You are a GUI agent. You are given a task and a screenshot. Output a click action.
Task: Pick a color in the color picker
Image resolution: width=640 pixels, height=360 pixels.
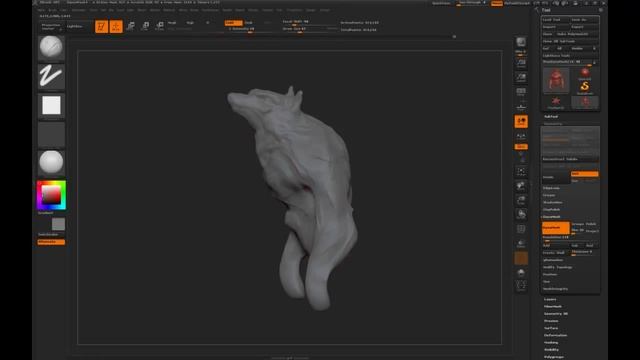point(51,195)
